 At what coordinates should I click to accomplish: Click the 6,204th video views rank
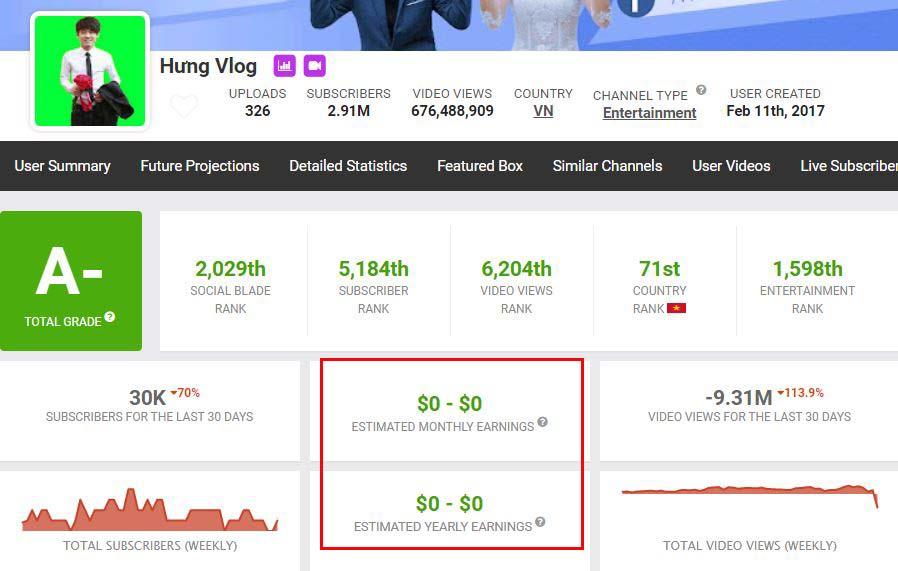(517, 269)
